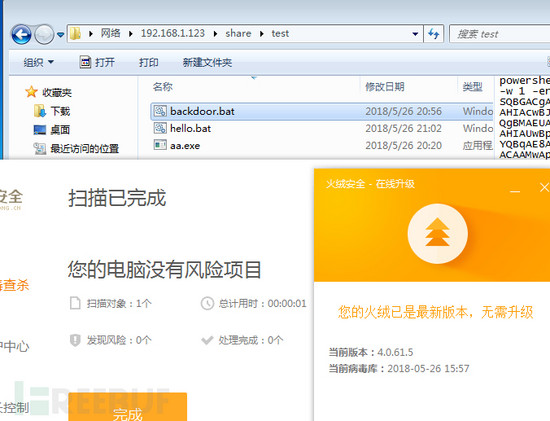Go back with the Explorer back arrow
The width and height of the screenshot is (550, 421).
tap(21, 34)
